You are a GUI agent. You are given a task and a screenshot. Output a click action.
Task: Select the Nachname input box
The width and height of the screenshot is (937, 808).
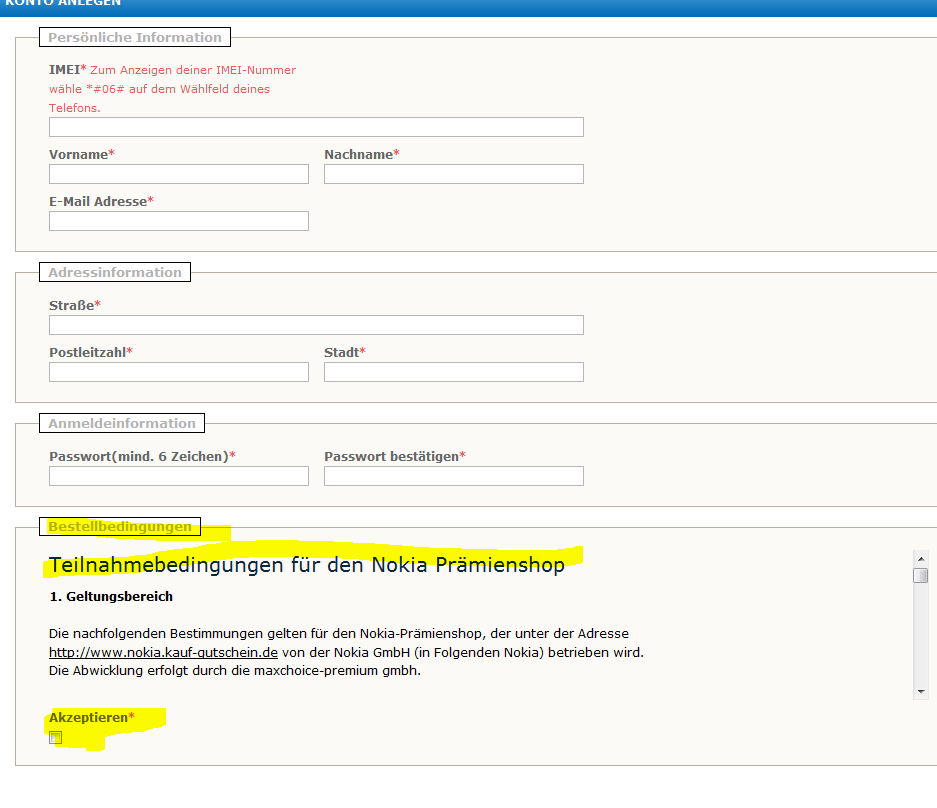(454, 174)
